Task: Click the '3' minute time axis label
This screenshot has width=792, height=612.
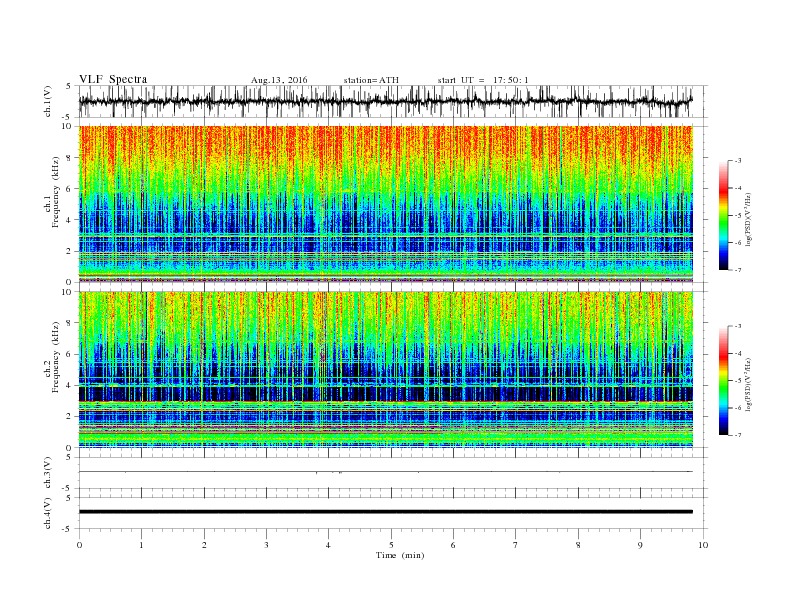Action: click(266, 545)
